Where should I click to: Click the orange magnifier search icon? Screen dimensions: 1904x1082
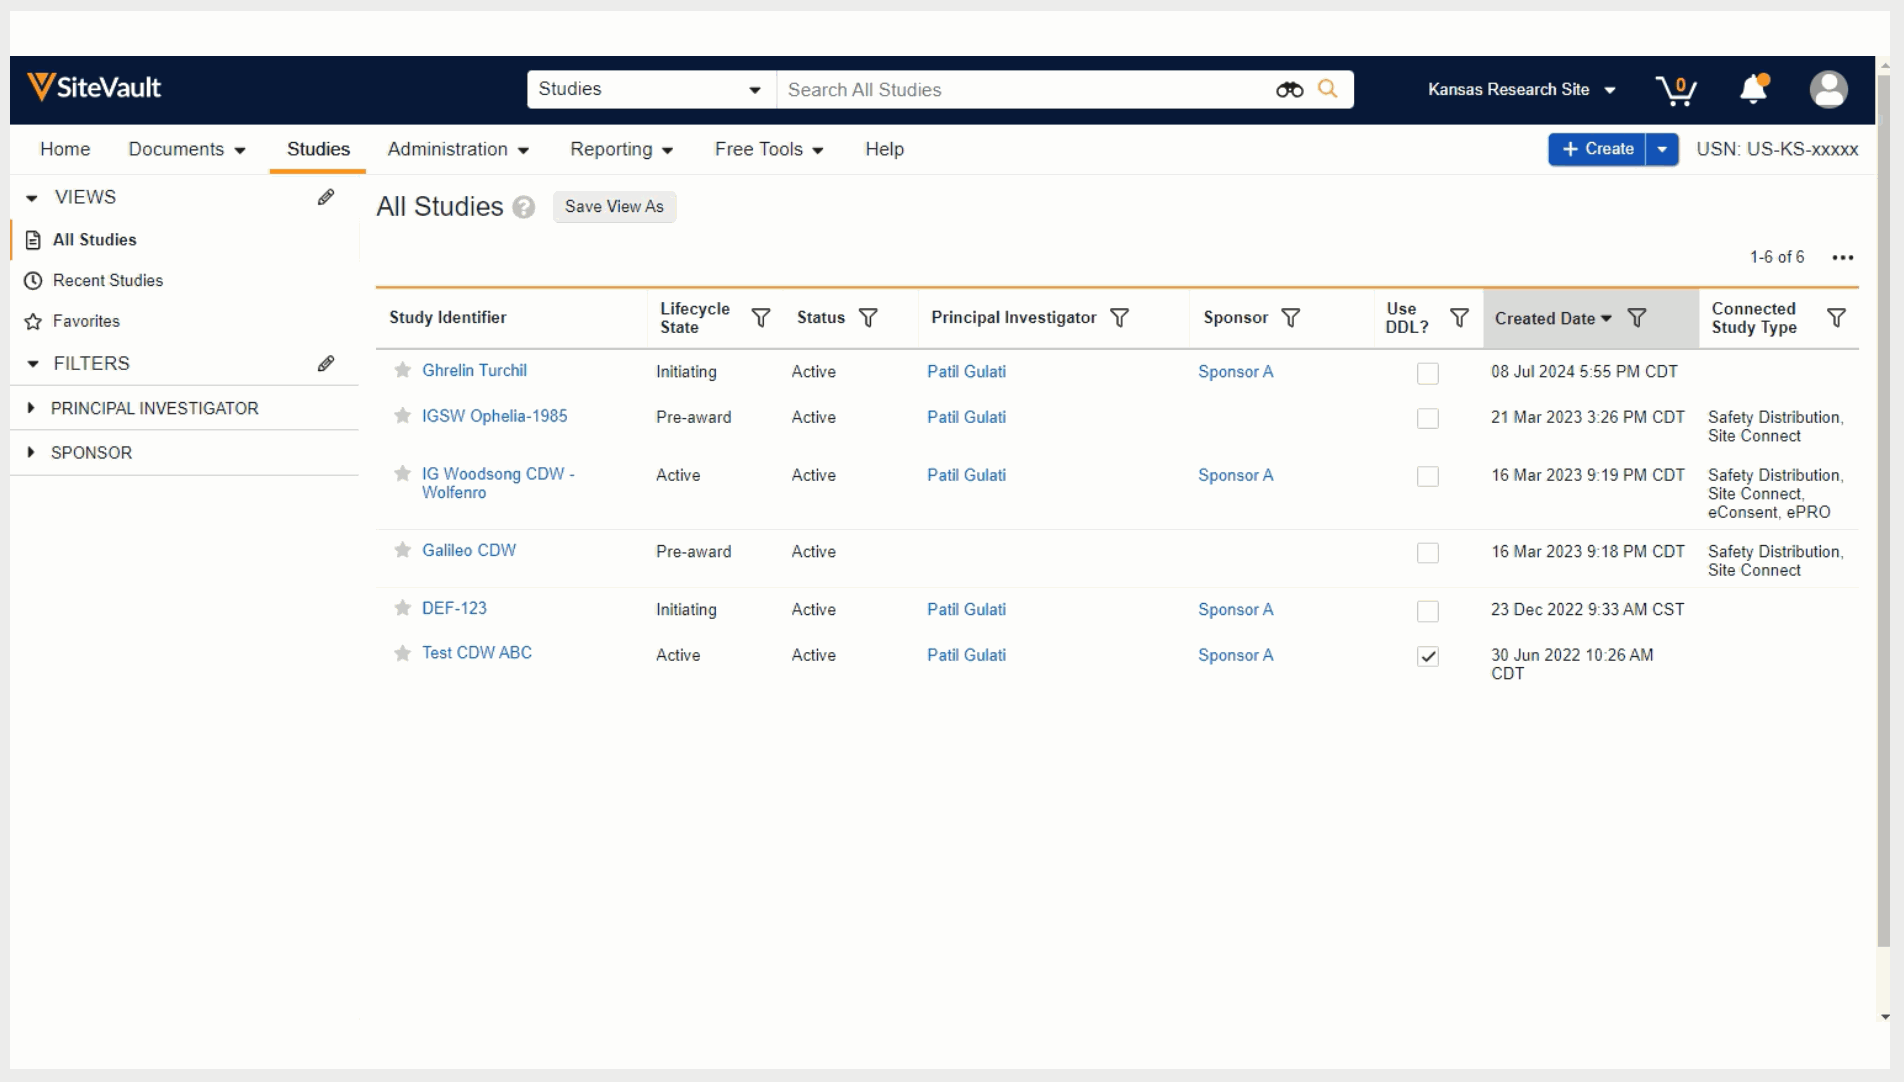tap(1328, 89)
